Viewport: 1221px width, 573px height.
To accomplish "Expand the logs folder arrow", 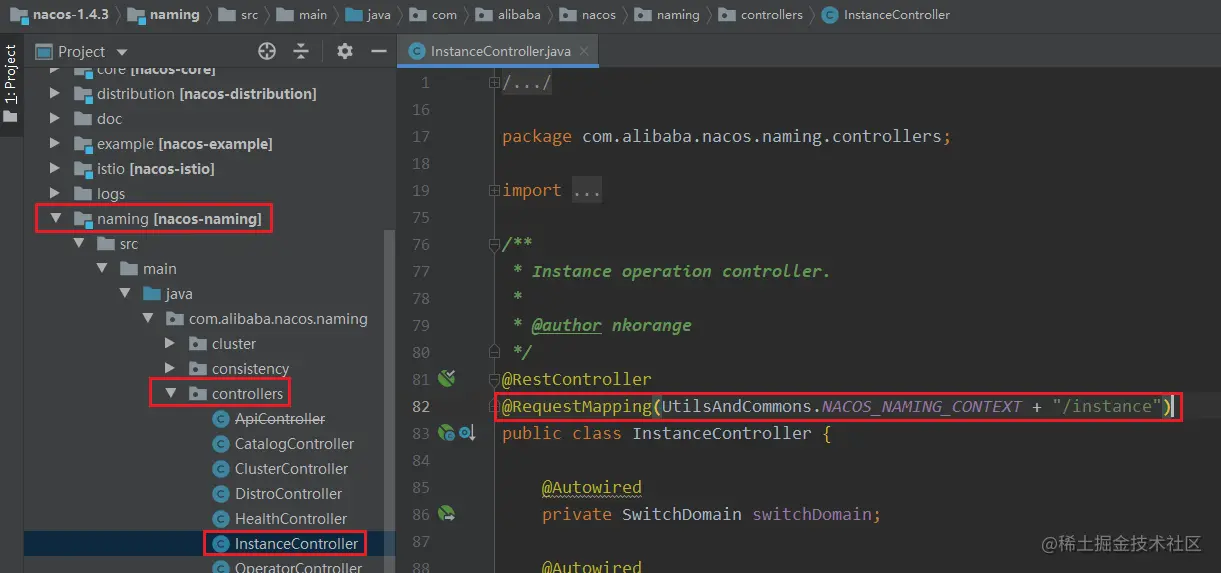I will click(56, 194).
